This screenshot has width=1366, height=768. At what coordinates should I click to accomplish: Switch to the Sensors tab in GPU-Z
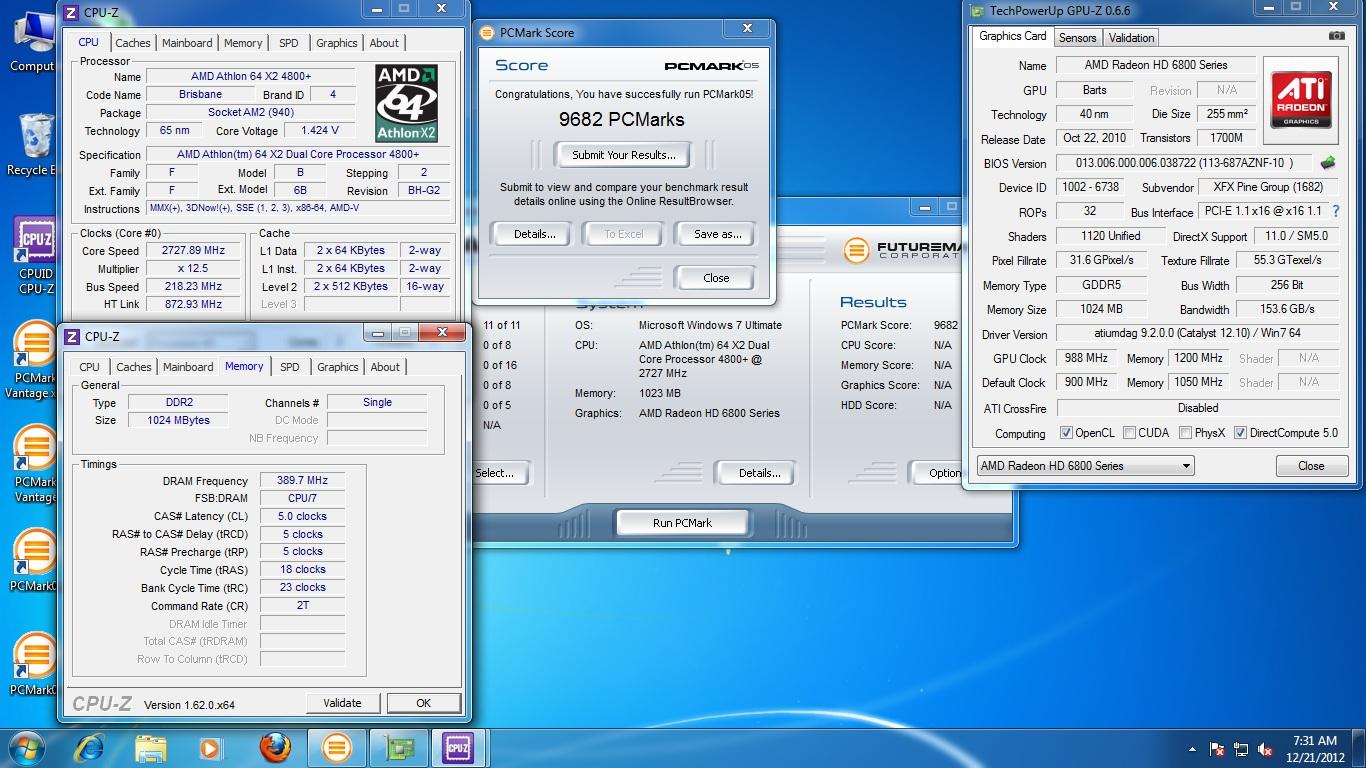click(1077, 37)
